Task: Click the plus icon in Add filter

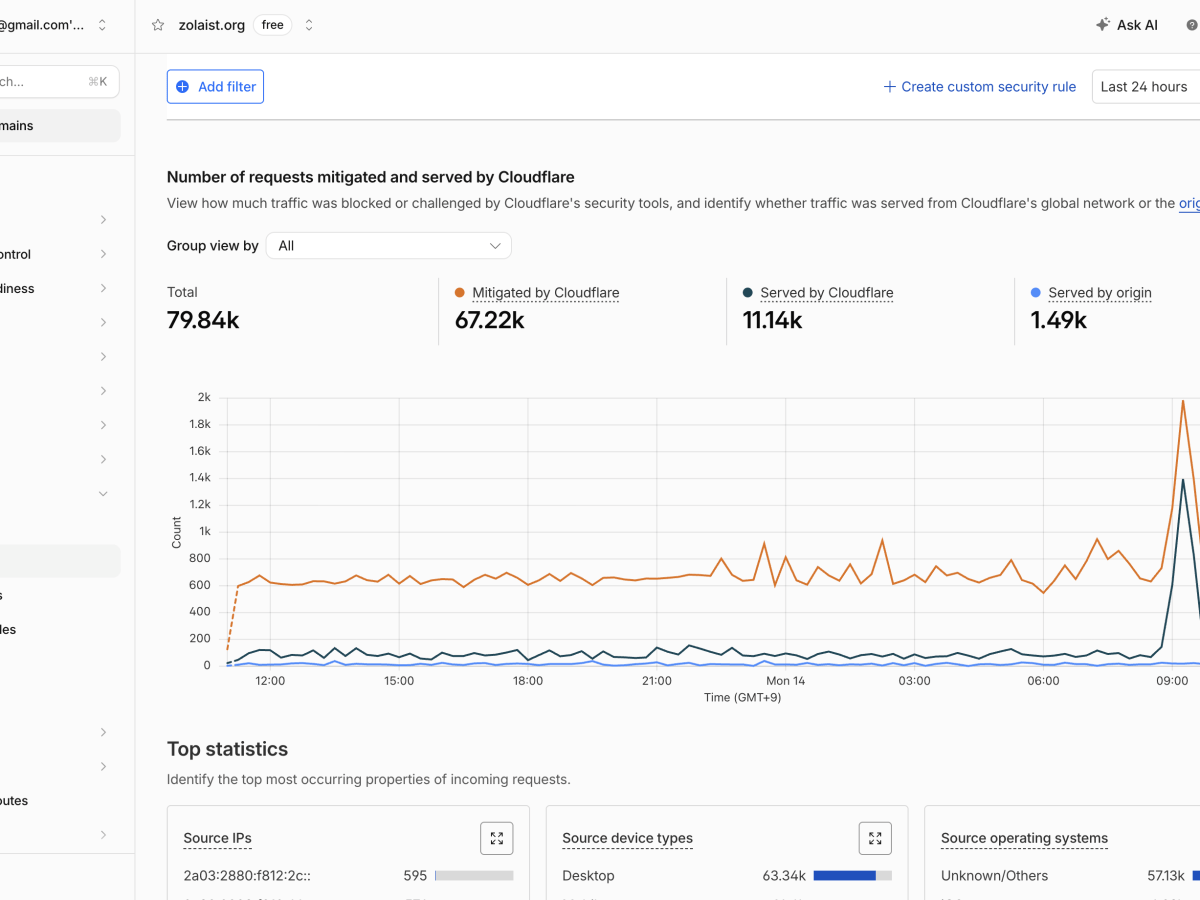Action: pyautogui.click(x=183, y=87)
